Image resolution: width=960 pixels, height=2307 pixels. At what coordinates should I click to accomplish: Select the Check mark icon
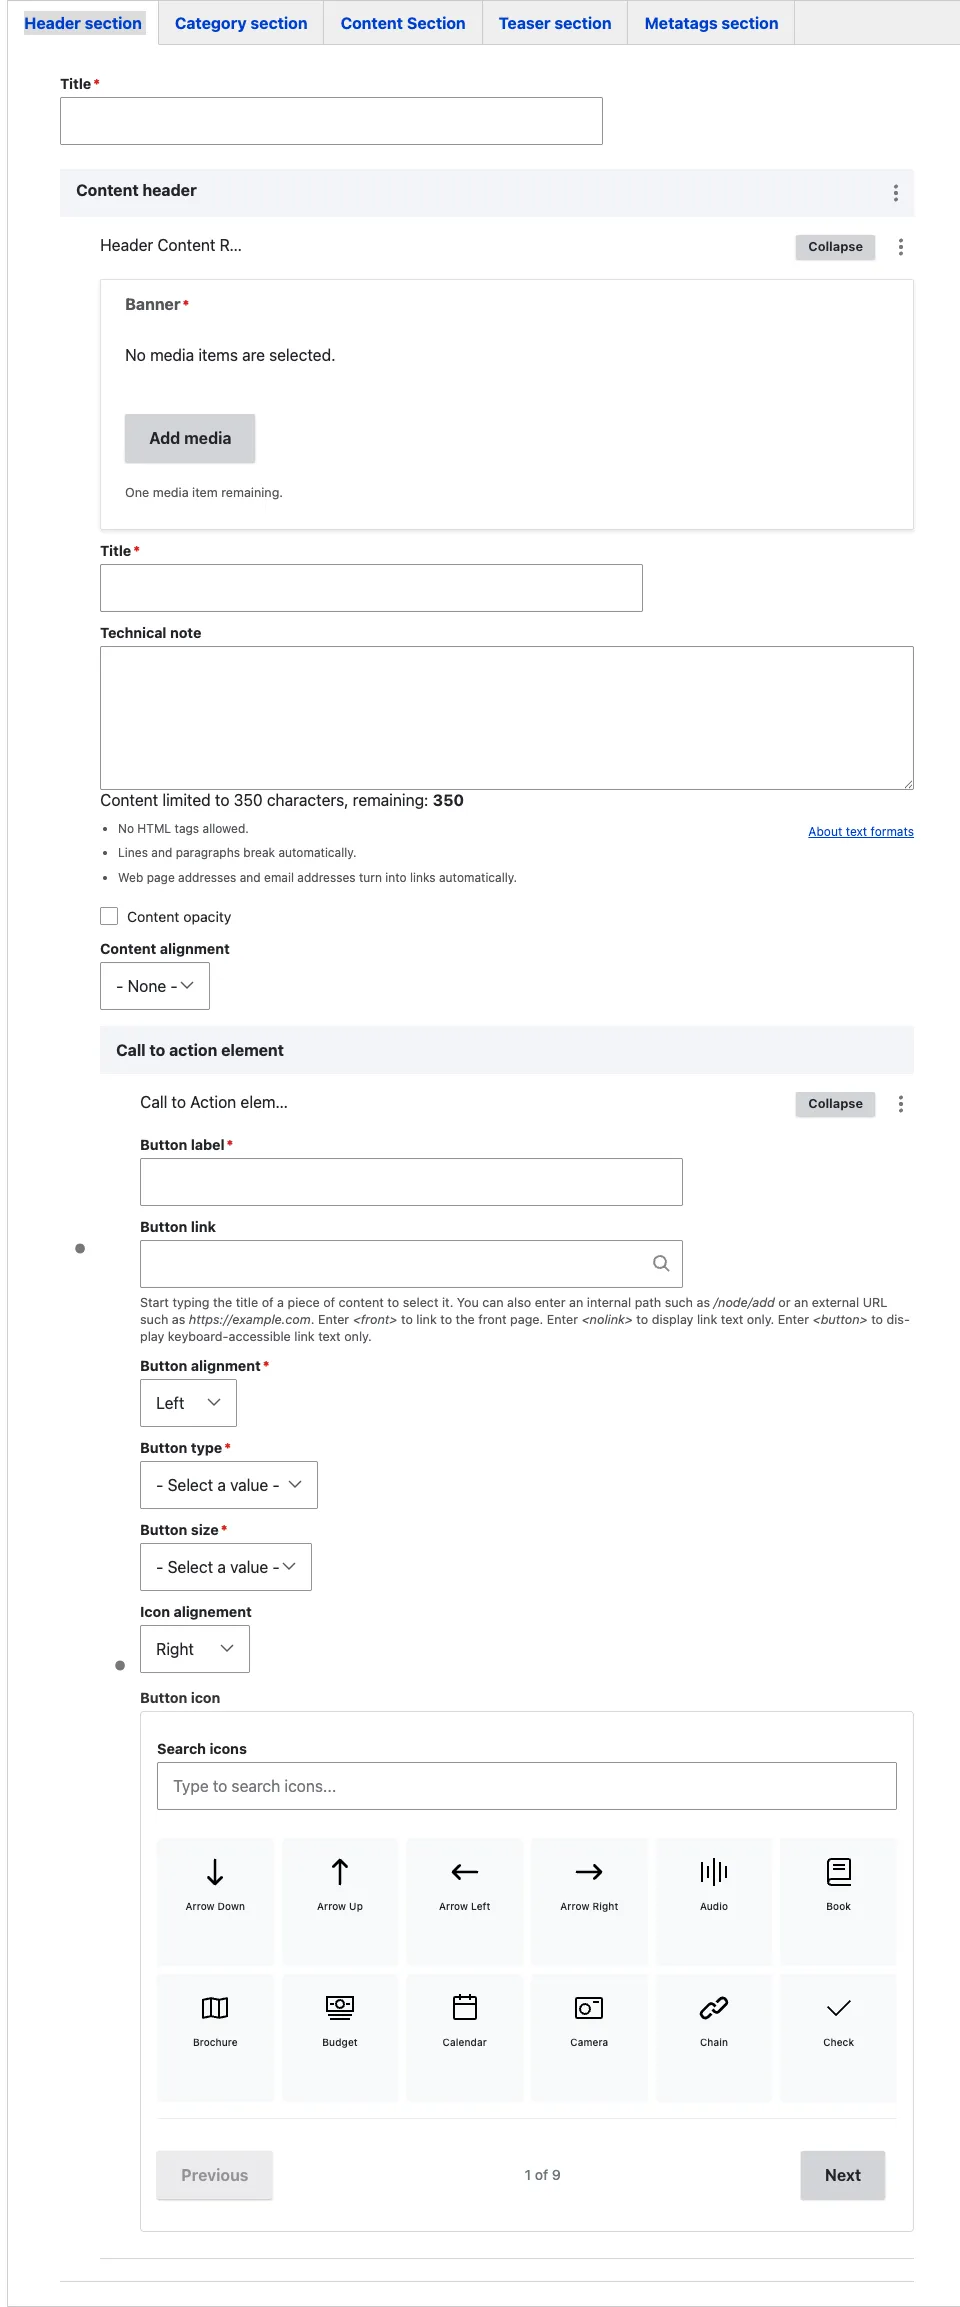tap(838, 2037)
